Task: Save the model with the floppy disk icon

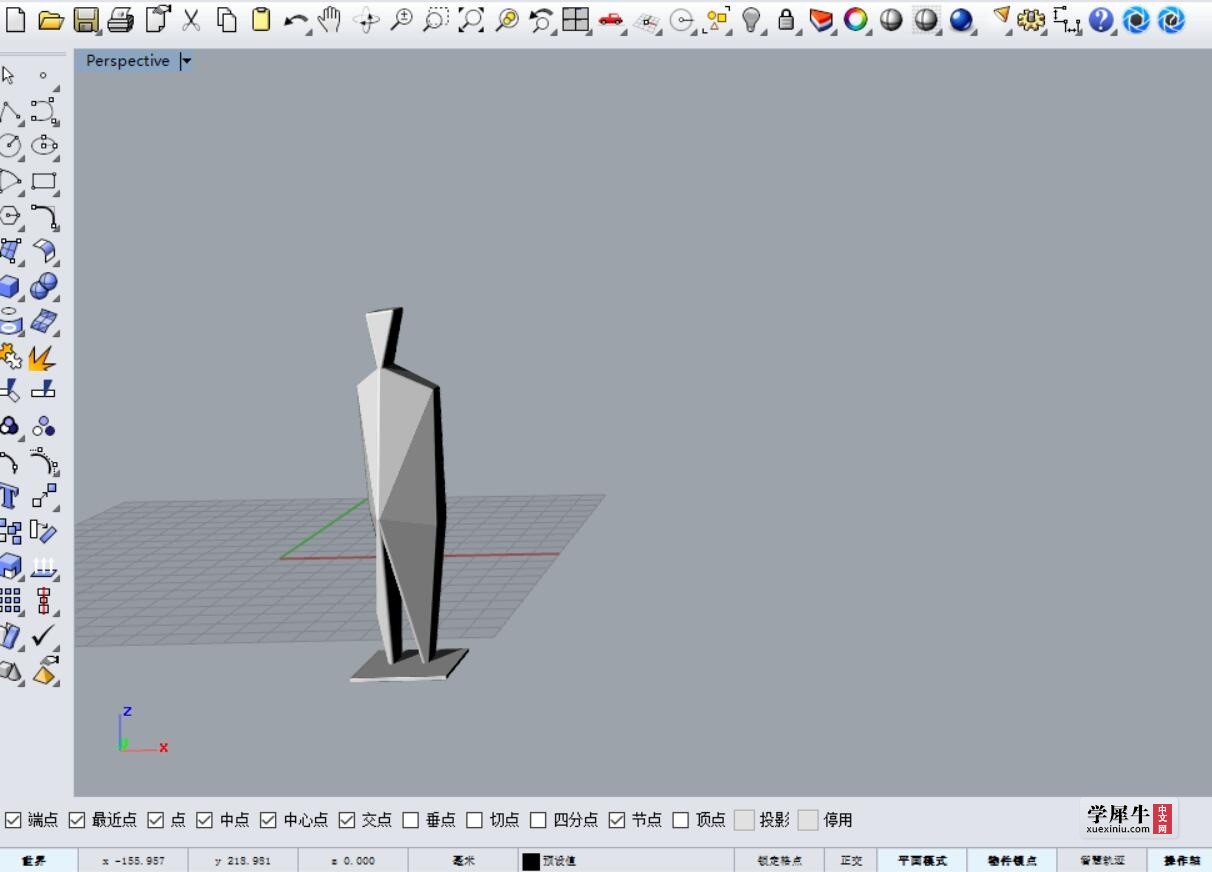Action: coord(86,19)
